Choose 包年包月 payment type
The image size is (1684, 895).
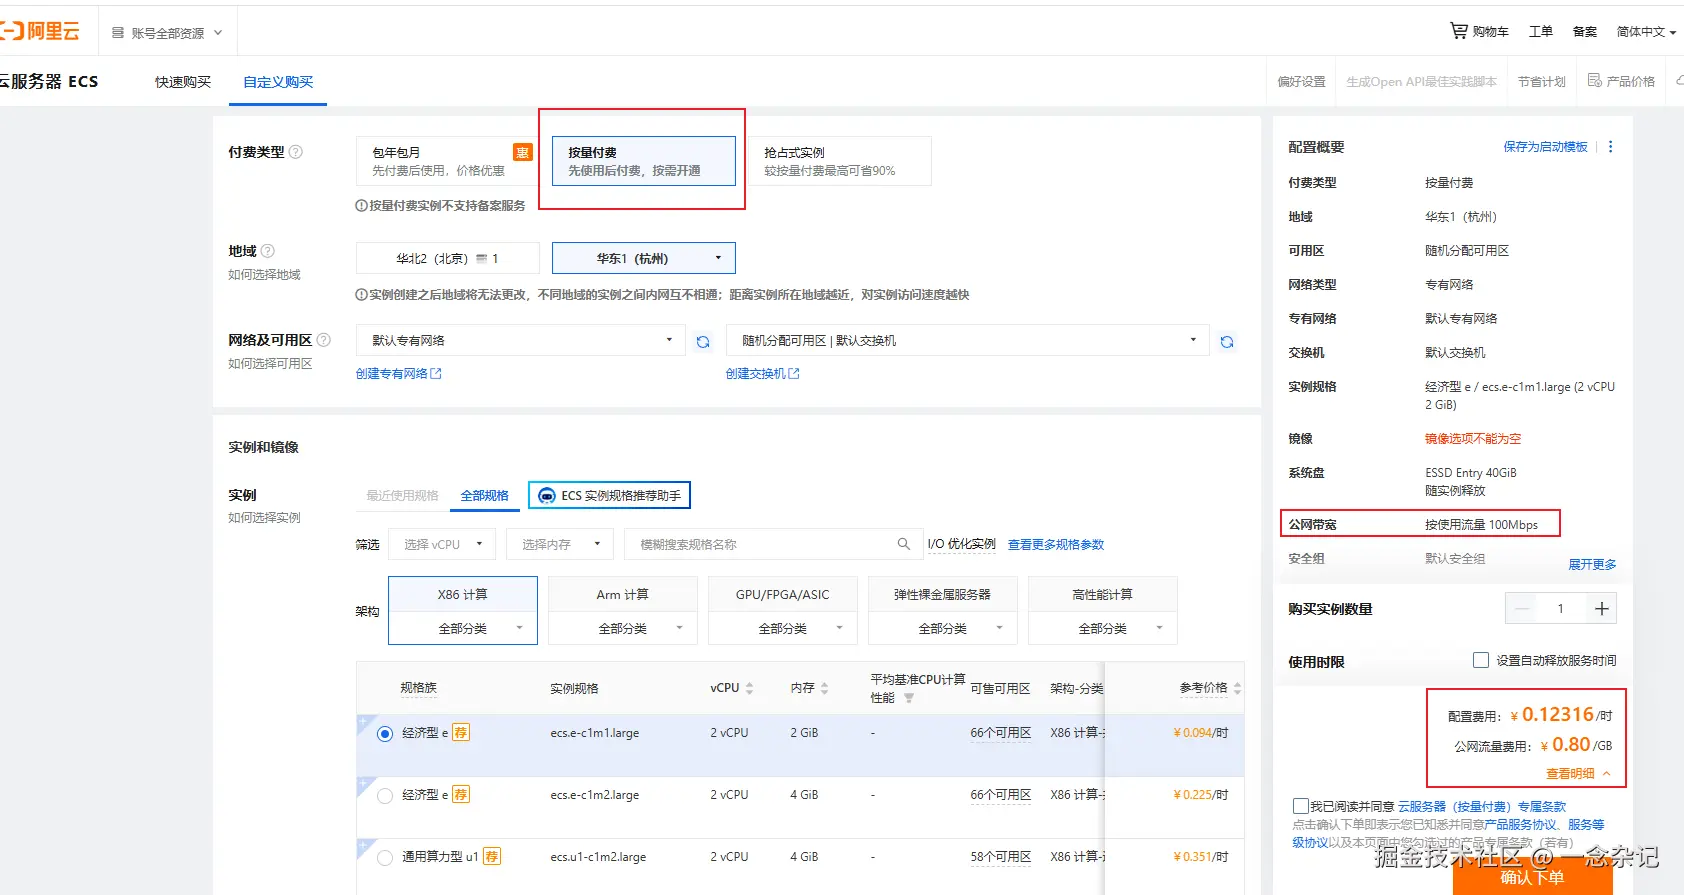[446, 161]
